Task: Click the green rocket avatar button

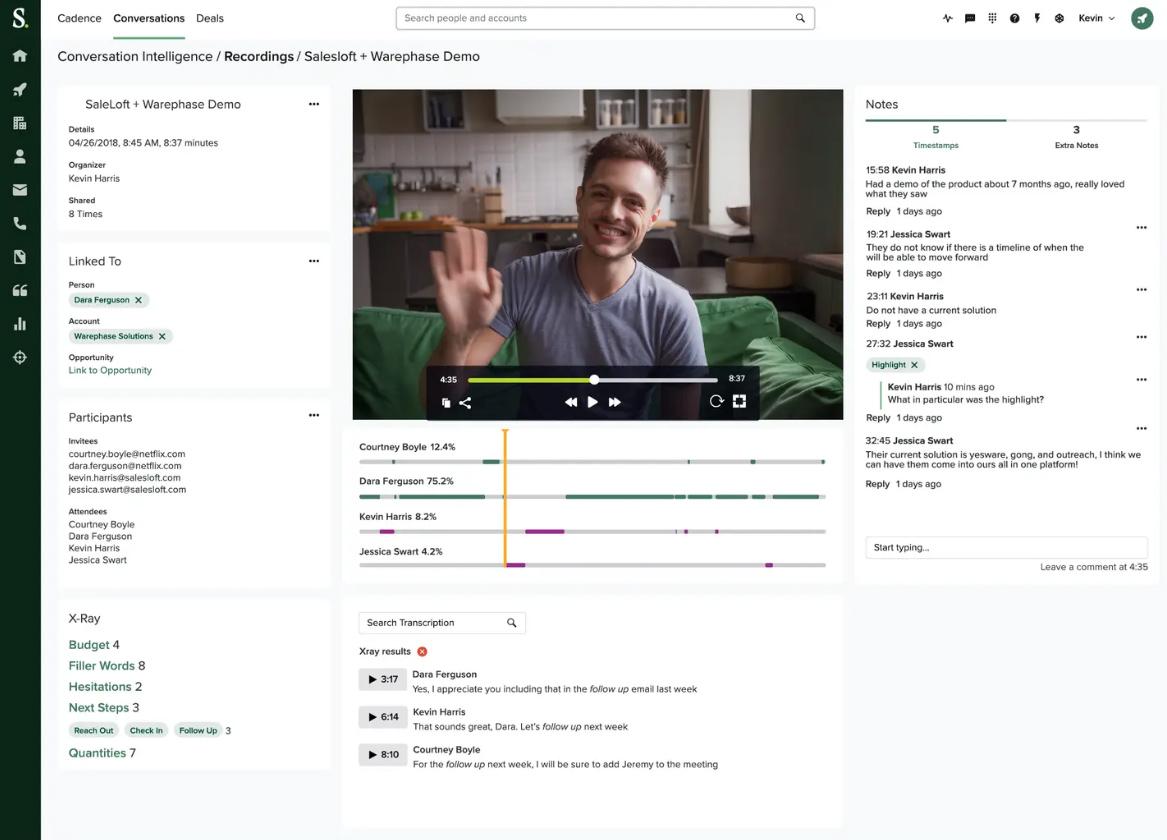Action: click(1142, 18)
